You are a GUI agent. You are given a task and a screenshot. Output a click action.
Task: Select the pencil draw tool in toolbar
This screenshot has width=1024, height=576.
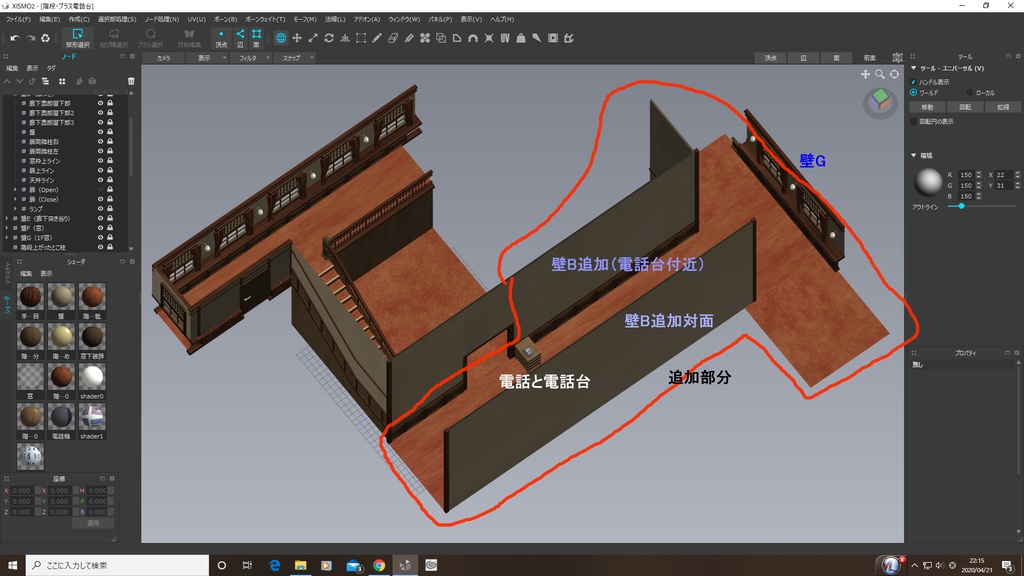pyautogui.click(x=377, y=38)
